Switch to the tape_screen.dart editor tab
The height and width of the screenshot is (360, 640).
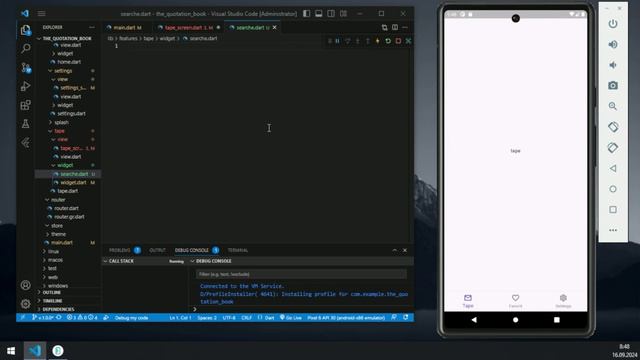click(189, 27)
